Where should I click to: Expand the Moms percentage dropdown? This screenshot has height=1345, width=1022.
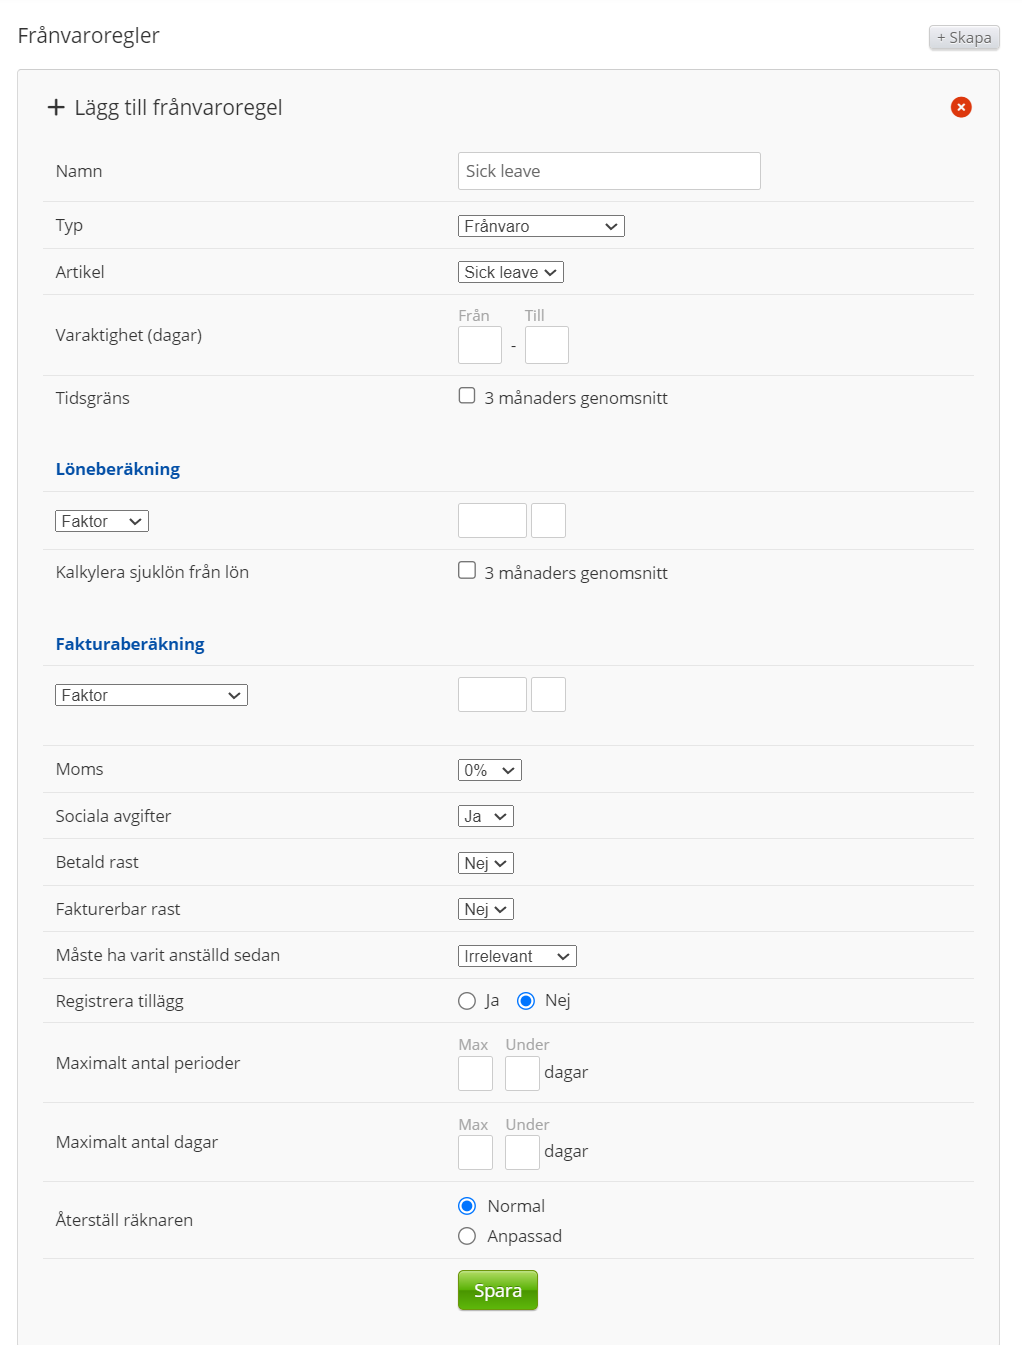pyautogui.click(x=489, y=770)
